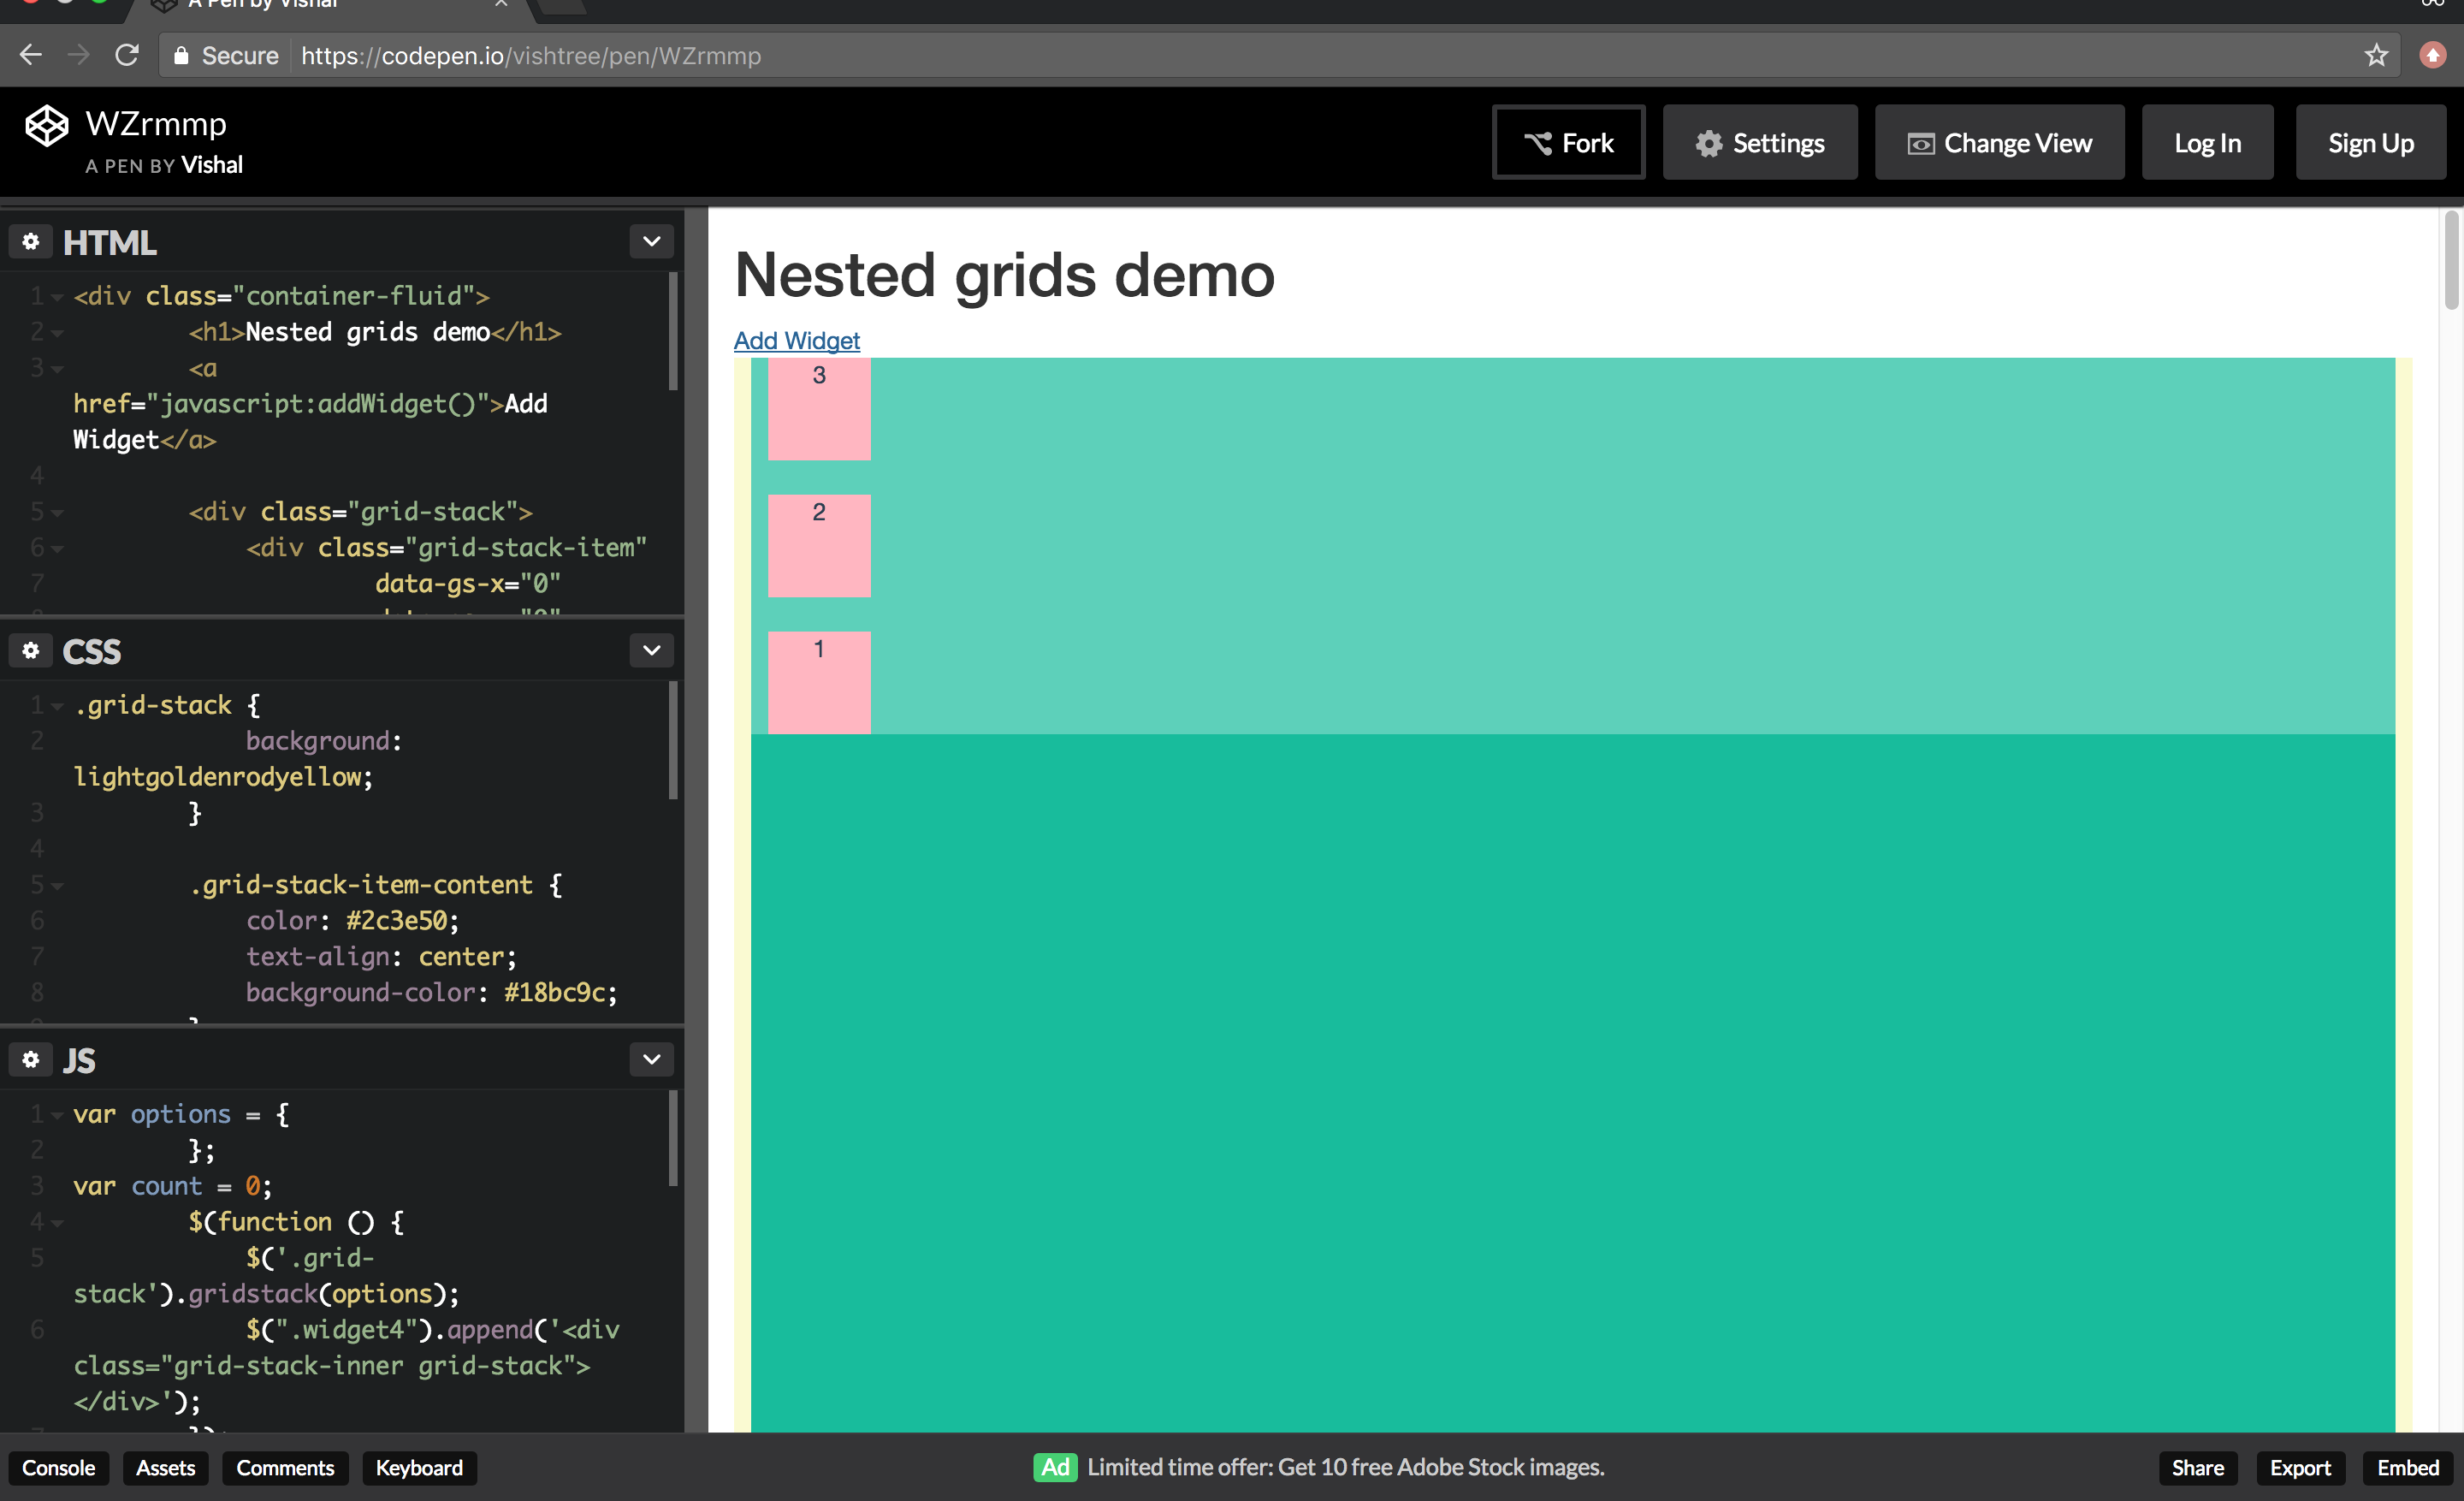This screenshot has height=1501, width=2464.
Task: Open pen Settings
Action: [x=1759, y=143]
